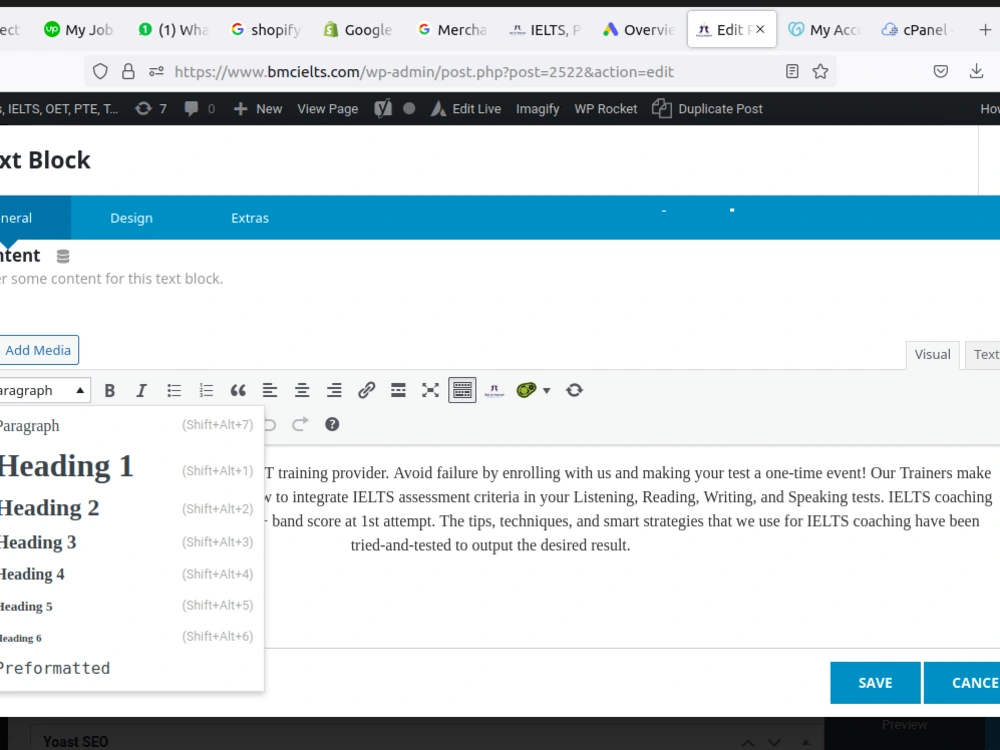The width and height of the screenshot is (1000, 750).
Task: Click the SAVE button
Action: (x=875, y=683)
